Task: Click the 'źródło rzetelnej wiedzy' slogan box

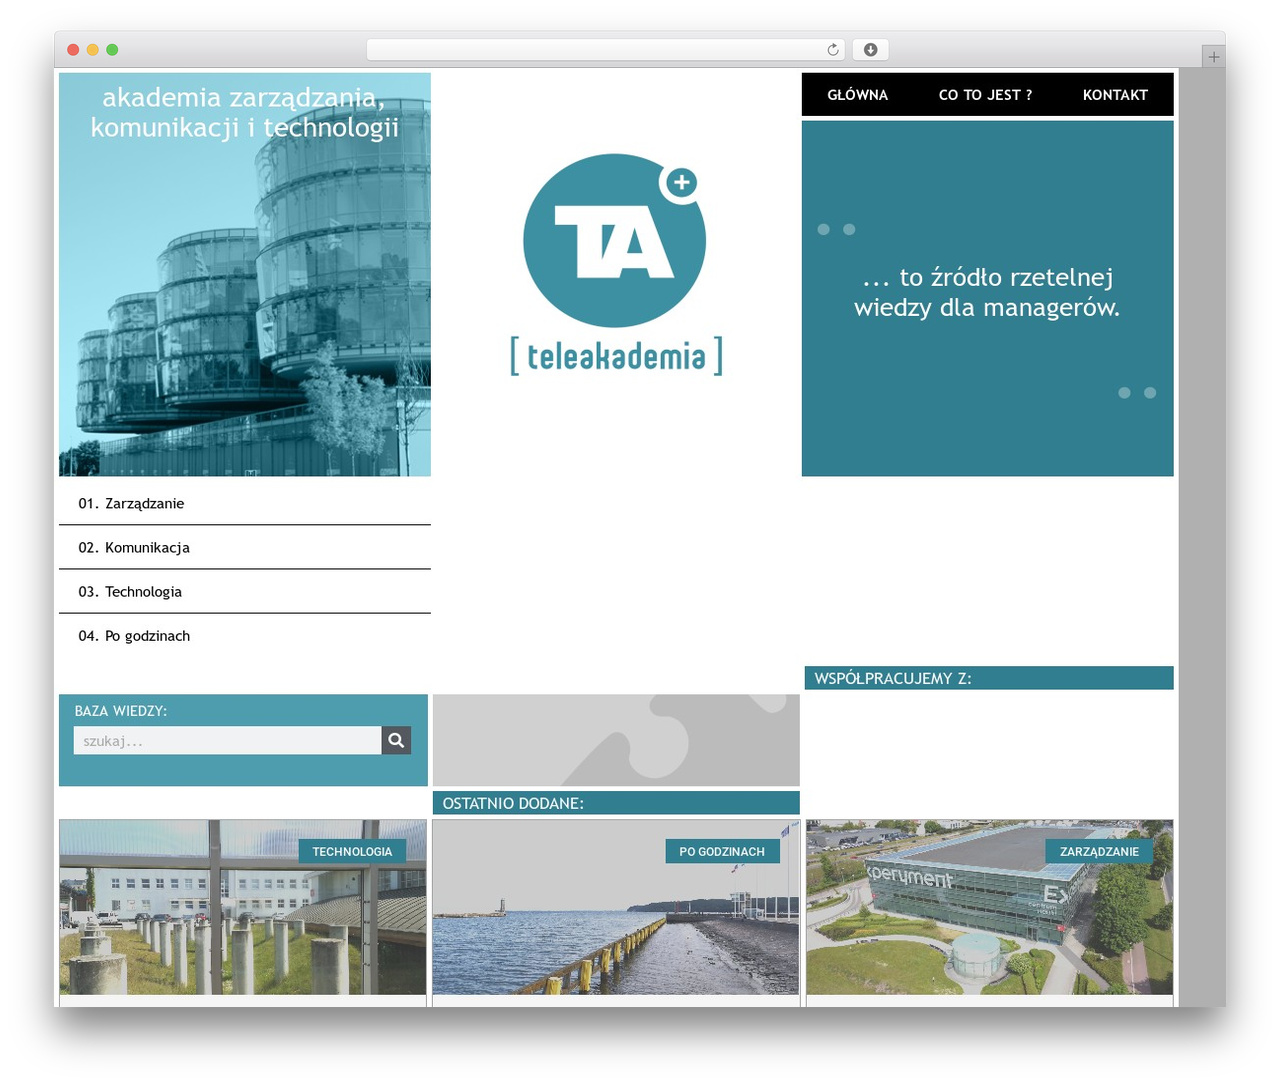Action: [x=987, y=298]
